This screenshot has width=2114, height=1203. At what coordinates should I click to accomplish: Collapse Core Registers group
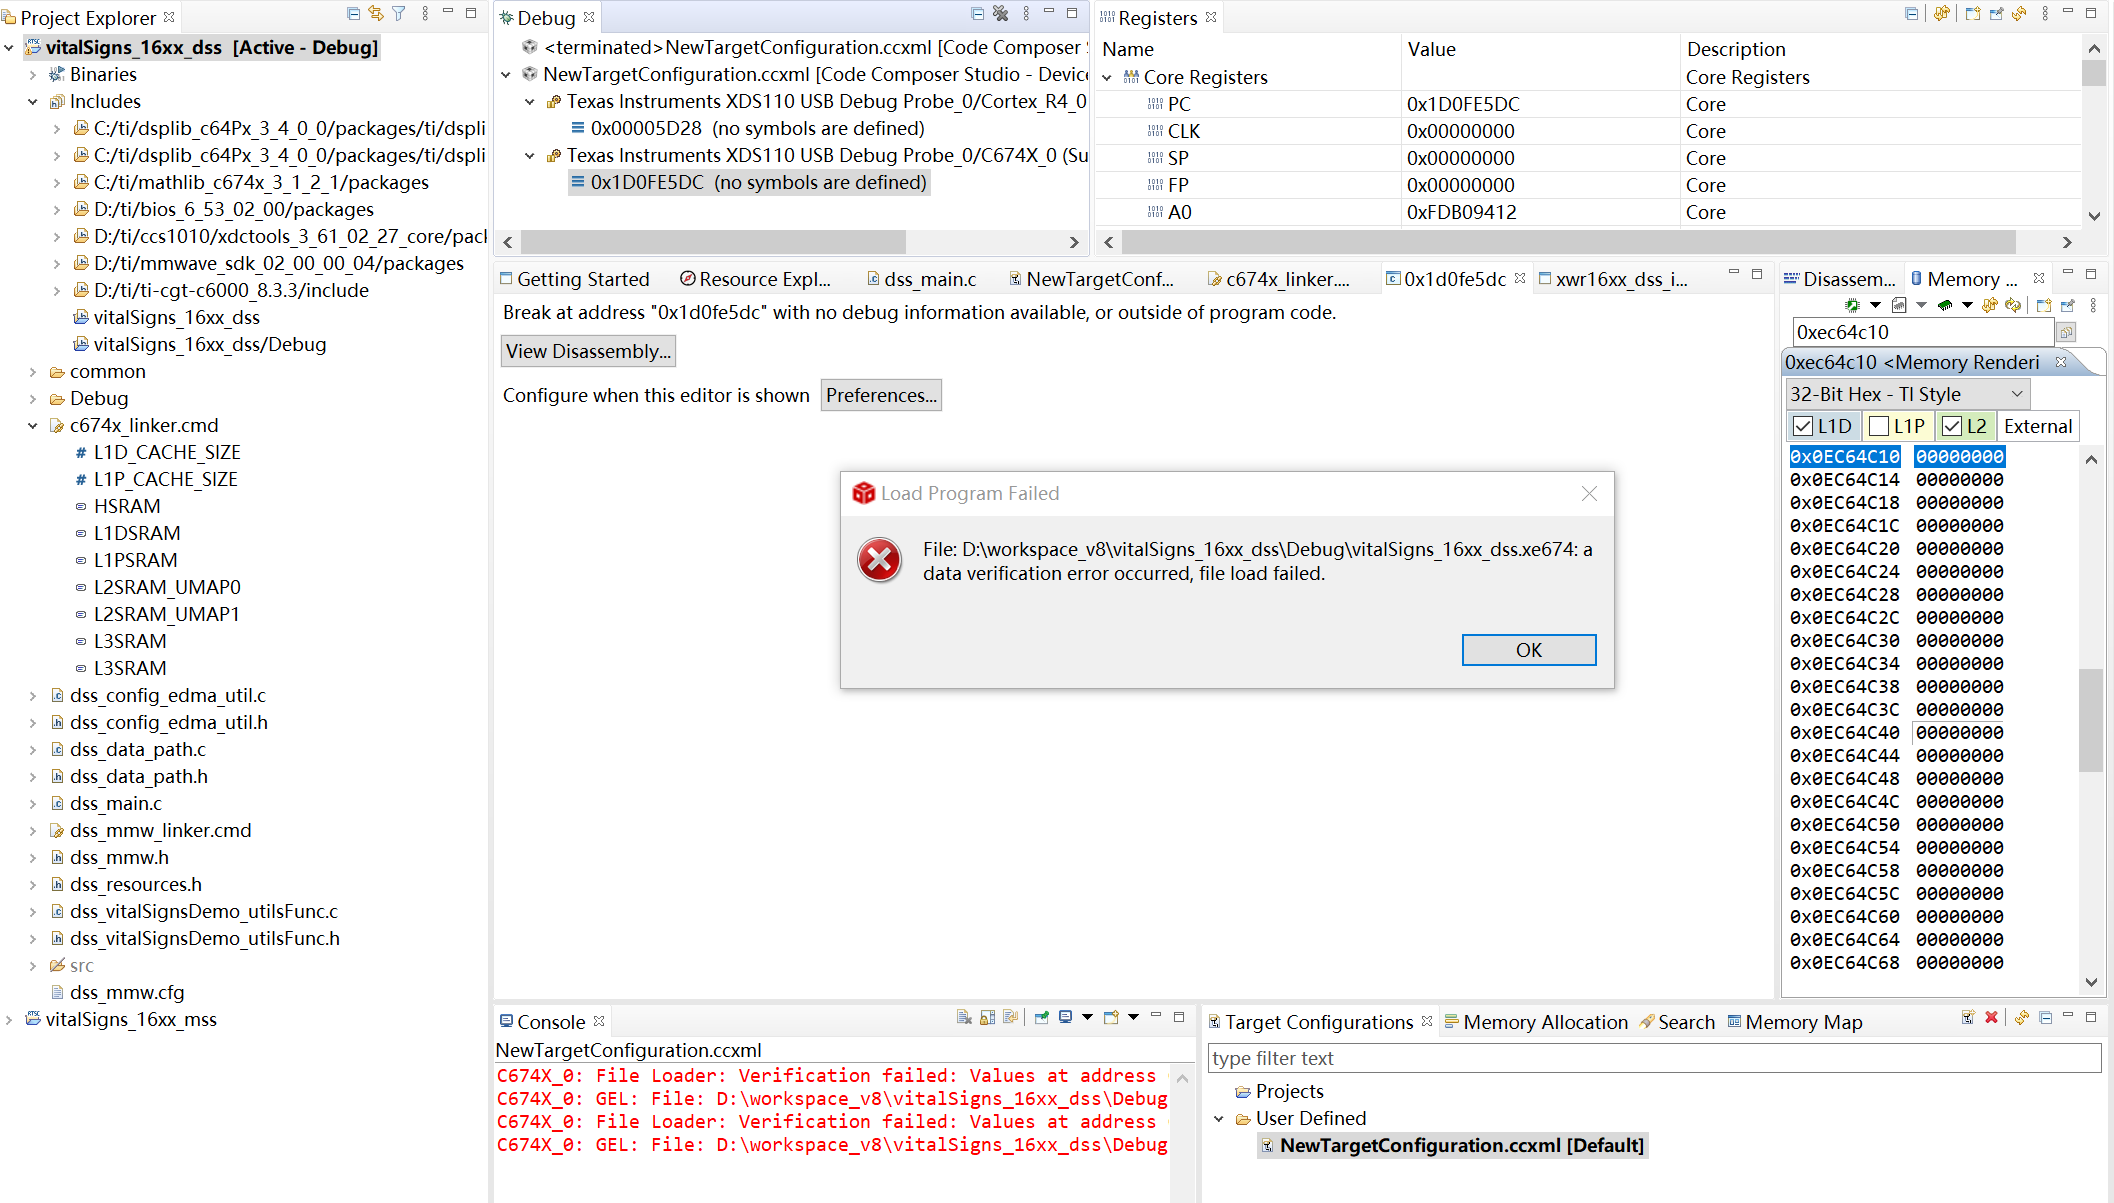click(x=1107, y=78)
